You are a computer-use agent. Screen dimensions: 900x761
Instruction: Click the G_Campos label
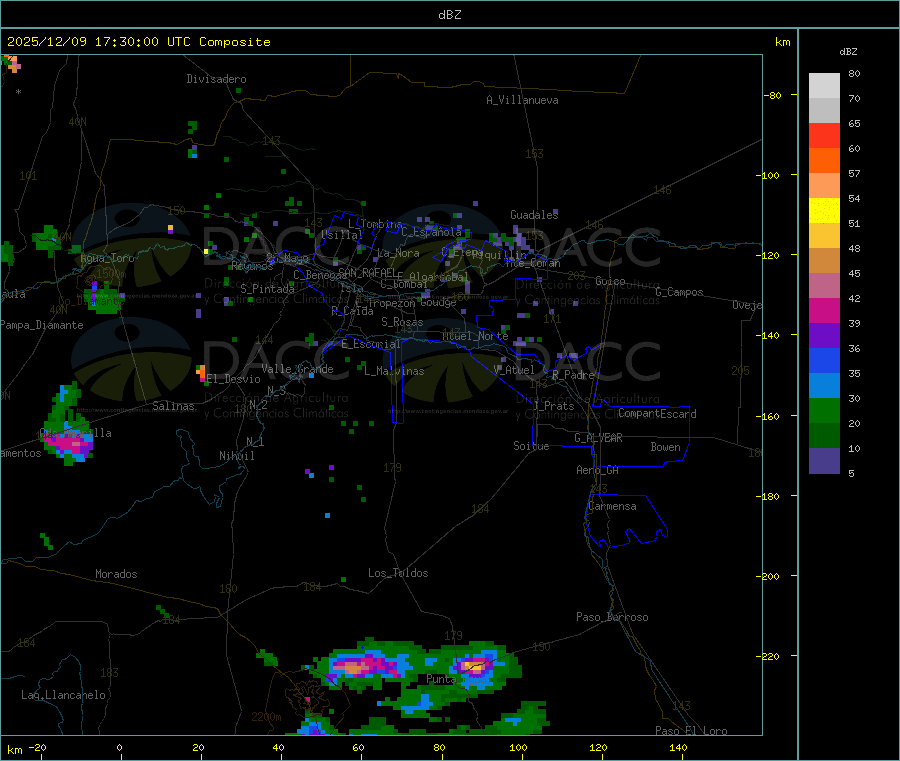tap(680, 292)
